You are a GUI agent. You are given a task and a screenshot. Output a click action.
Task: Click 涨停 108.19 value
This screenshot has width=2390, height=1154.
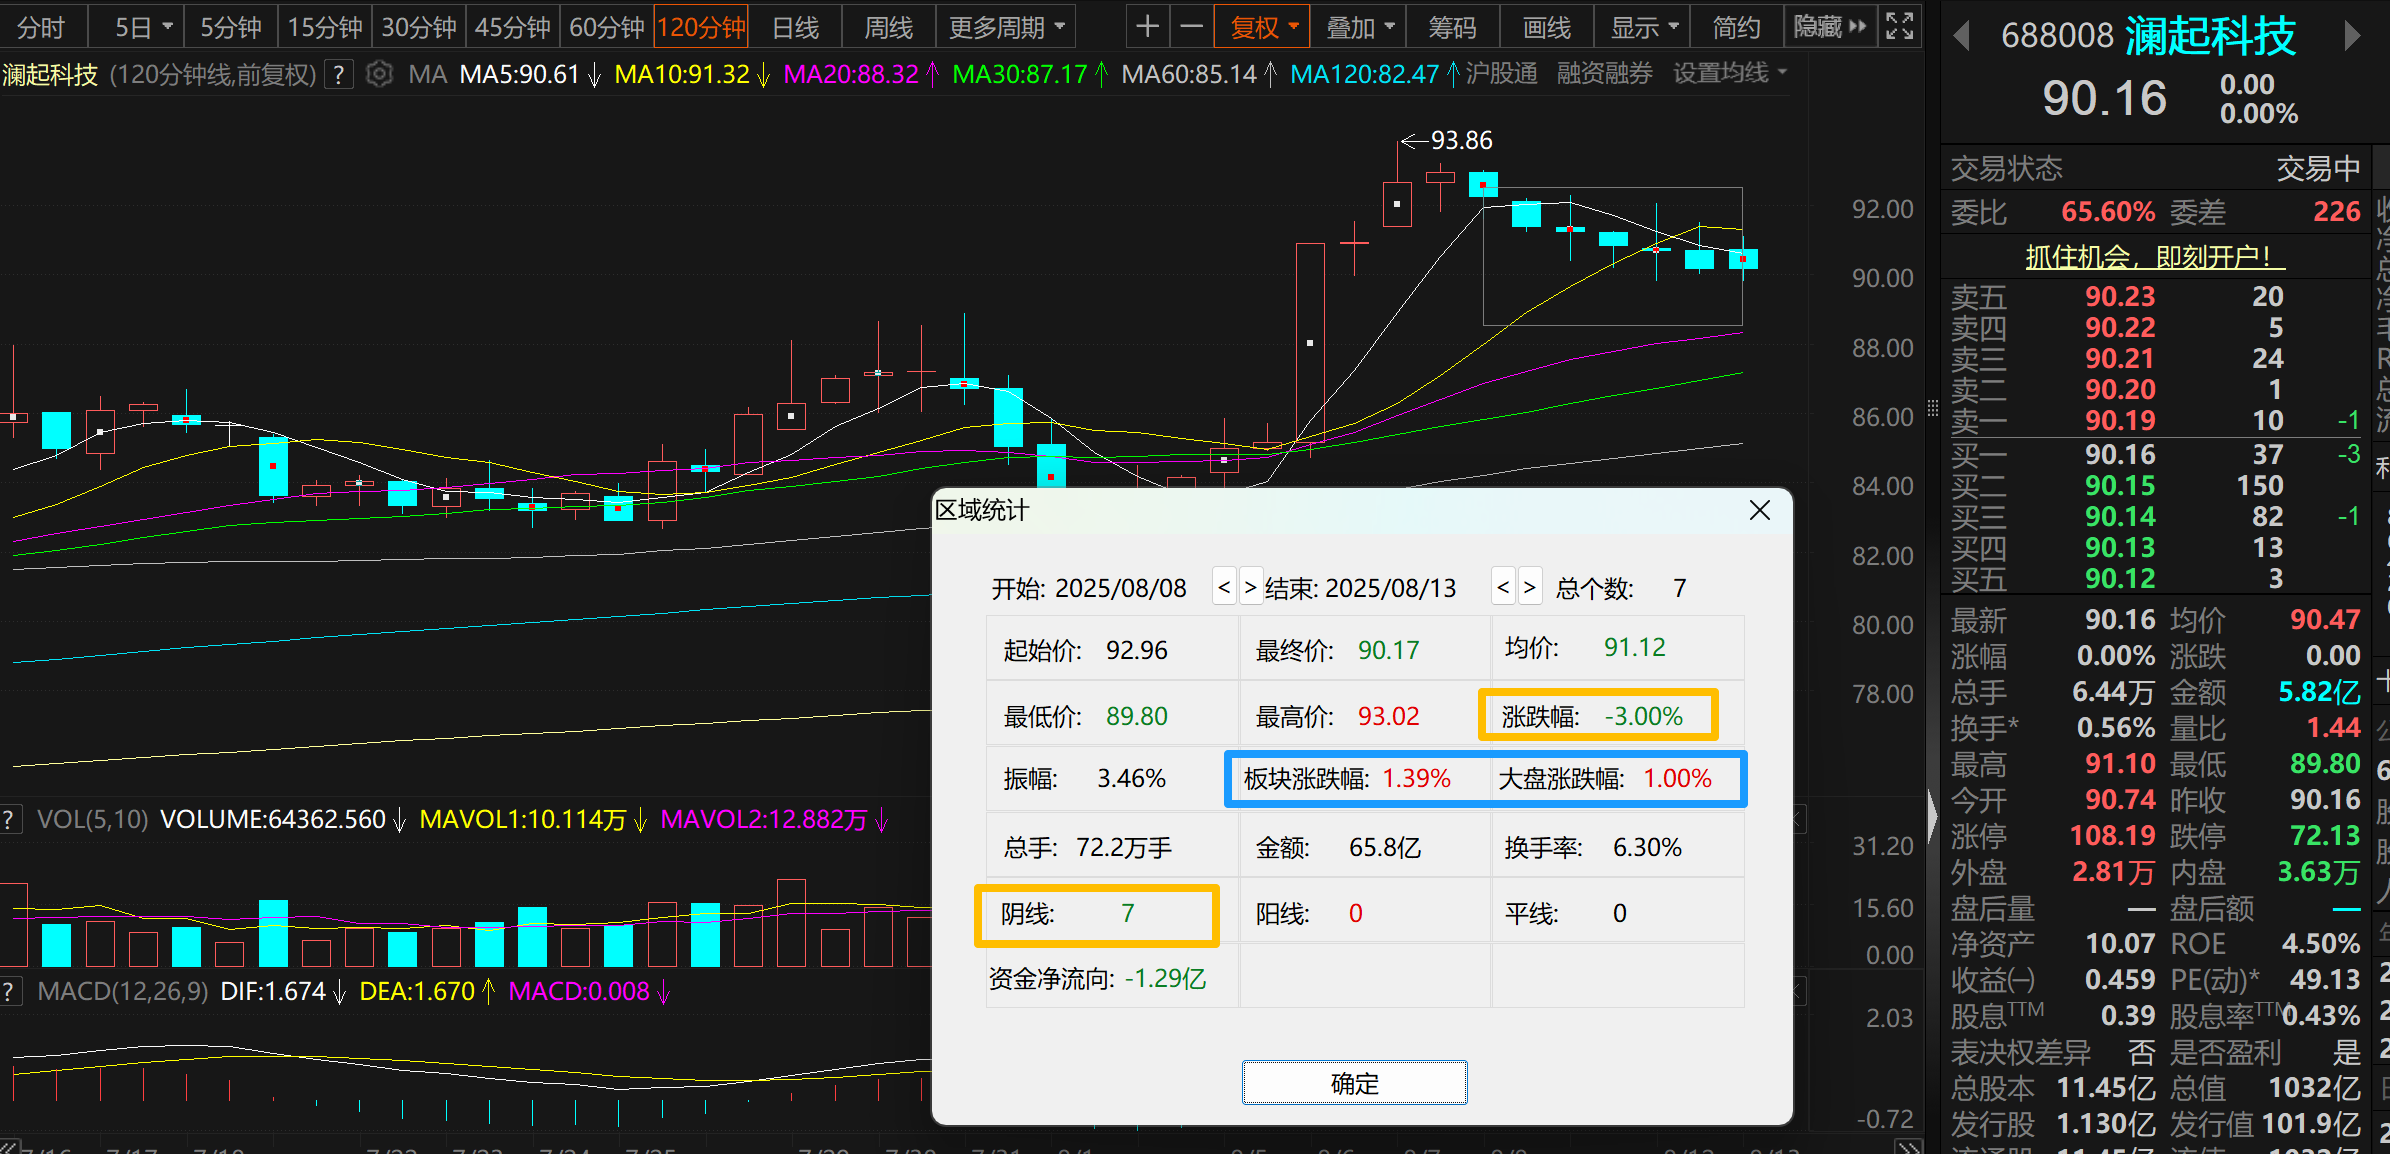[x=2112, y=835]
